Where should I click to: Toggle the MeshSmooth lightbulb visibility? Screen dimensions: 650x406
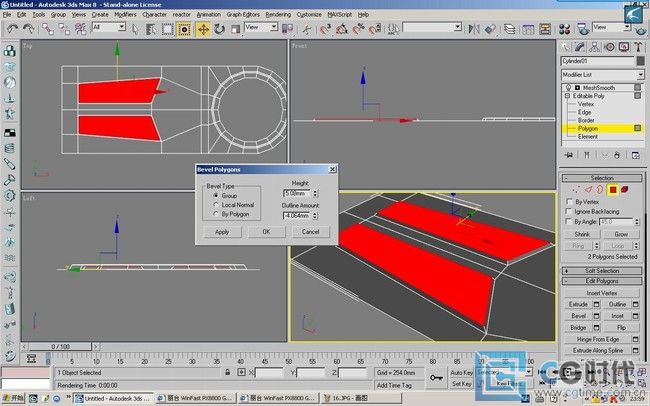tap(569, 88)
